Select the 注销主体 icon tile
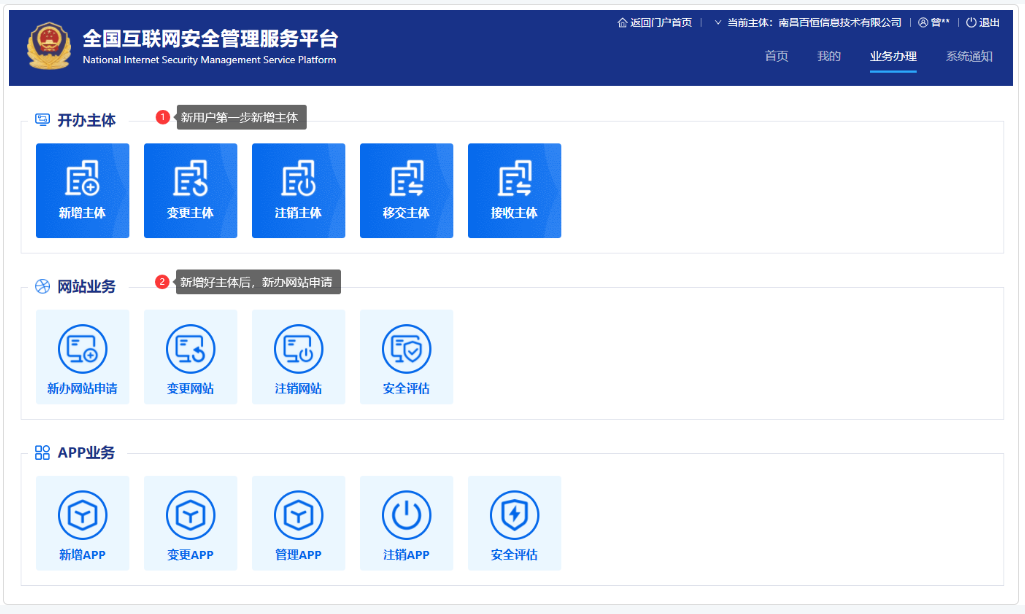The height and width of the screenshot is (614, 1025). (x=298, y=190)
